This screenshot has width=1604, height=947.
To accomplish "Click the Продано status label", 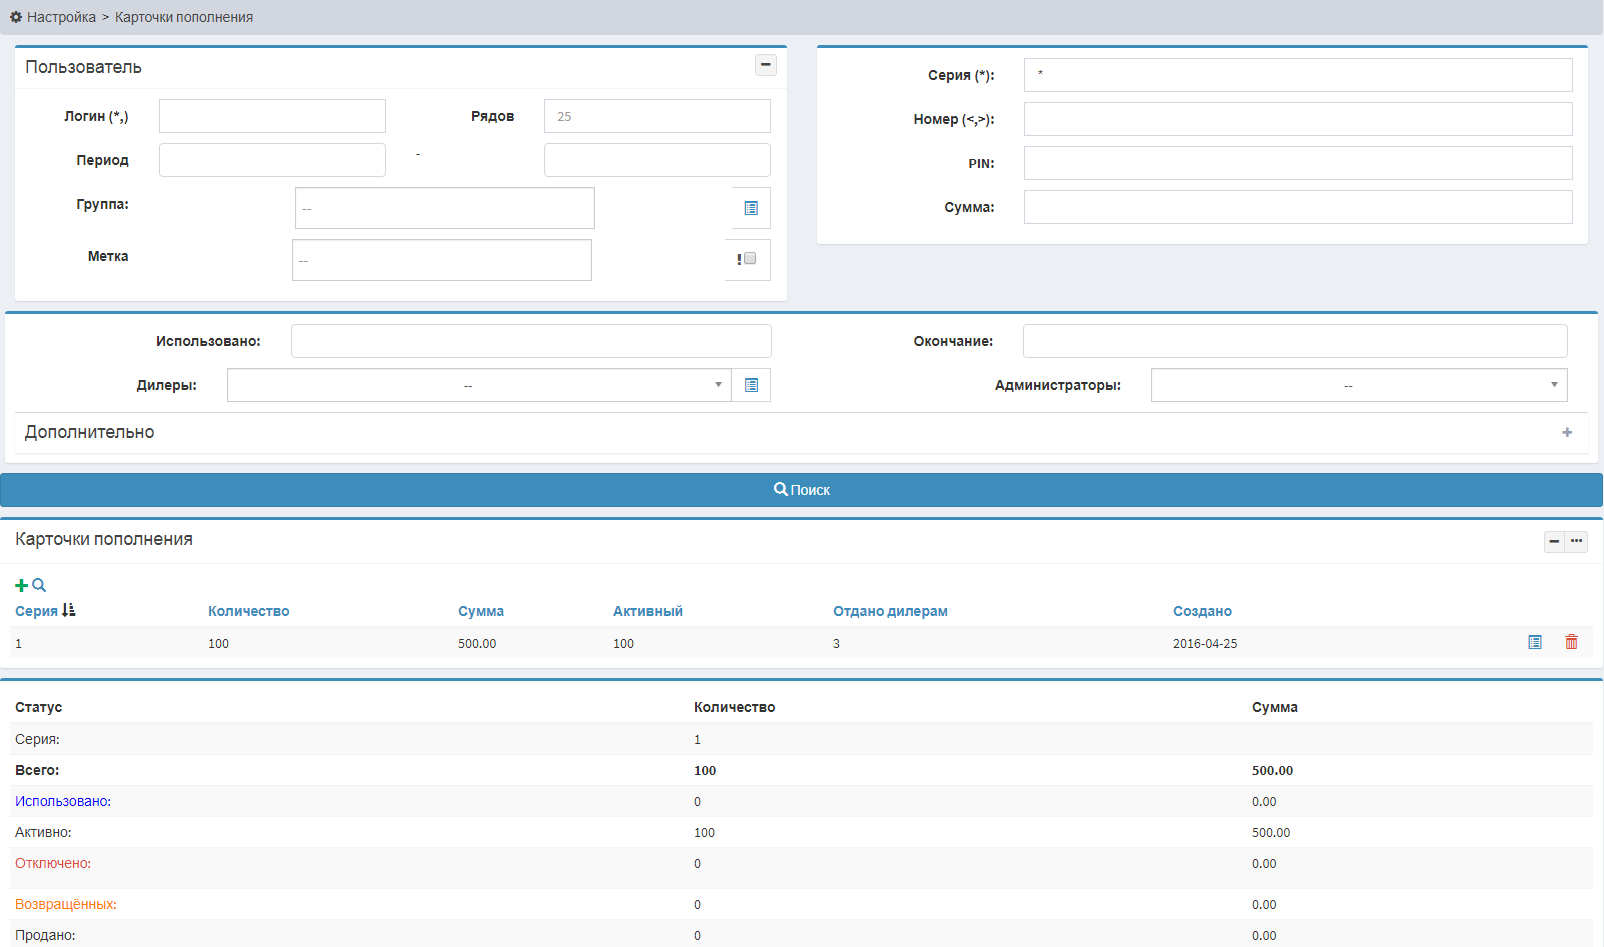I will point(45,935).
